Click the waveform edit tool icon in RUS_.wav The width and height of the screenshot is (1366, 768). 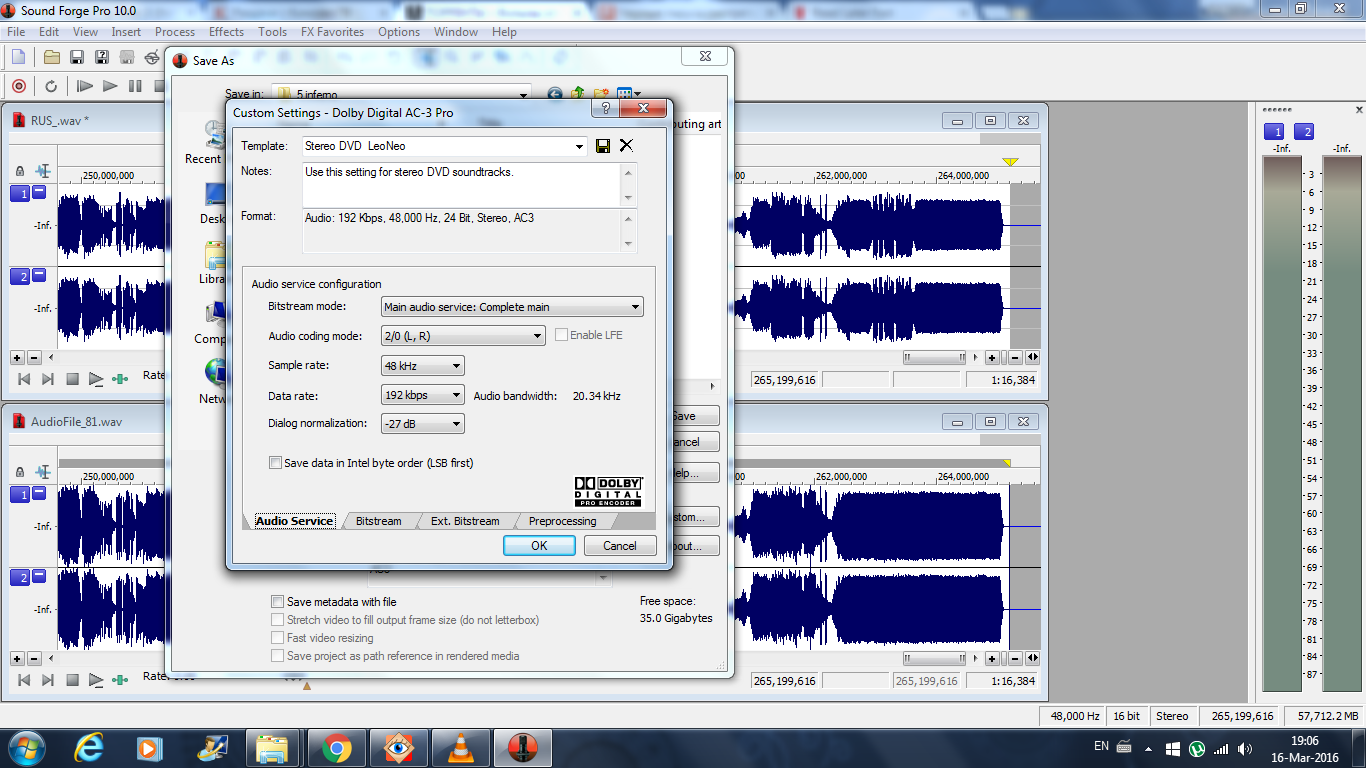click(43, 172)
